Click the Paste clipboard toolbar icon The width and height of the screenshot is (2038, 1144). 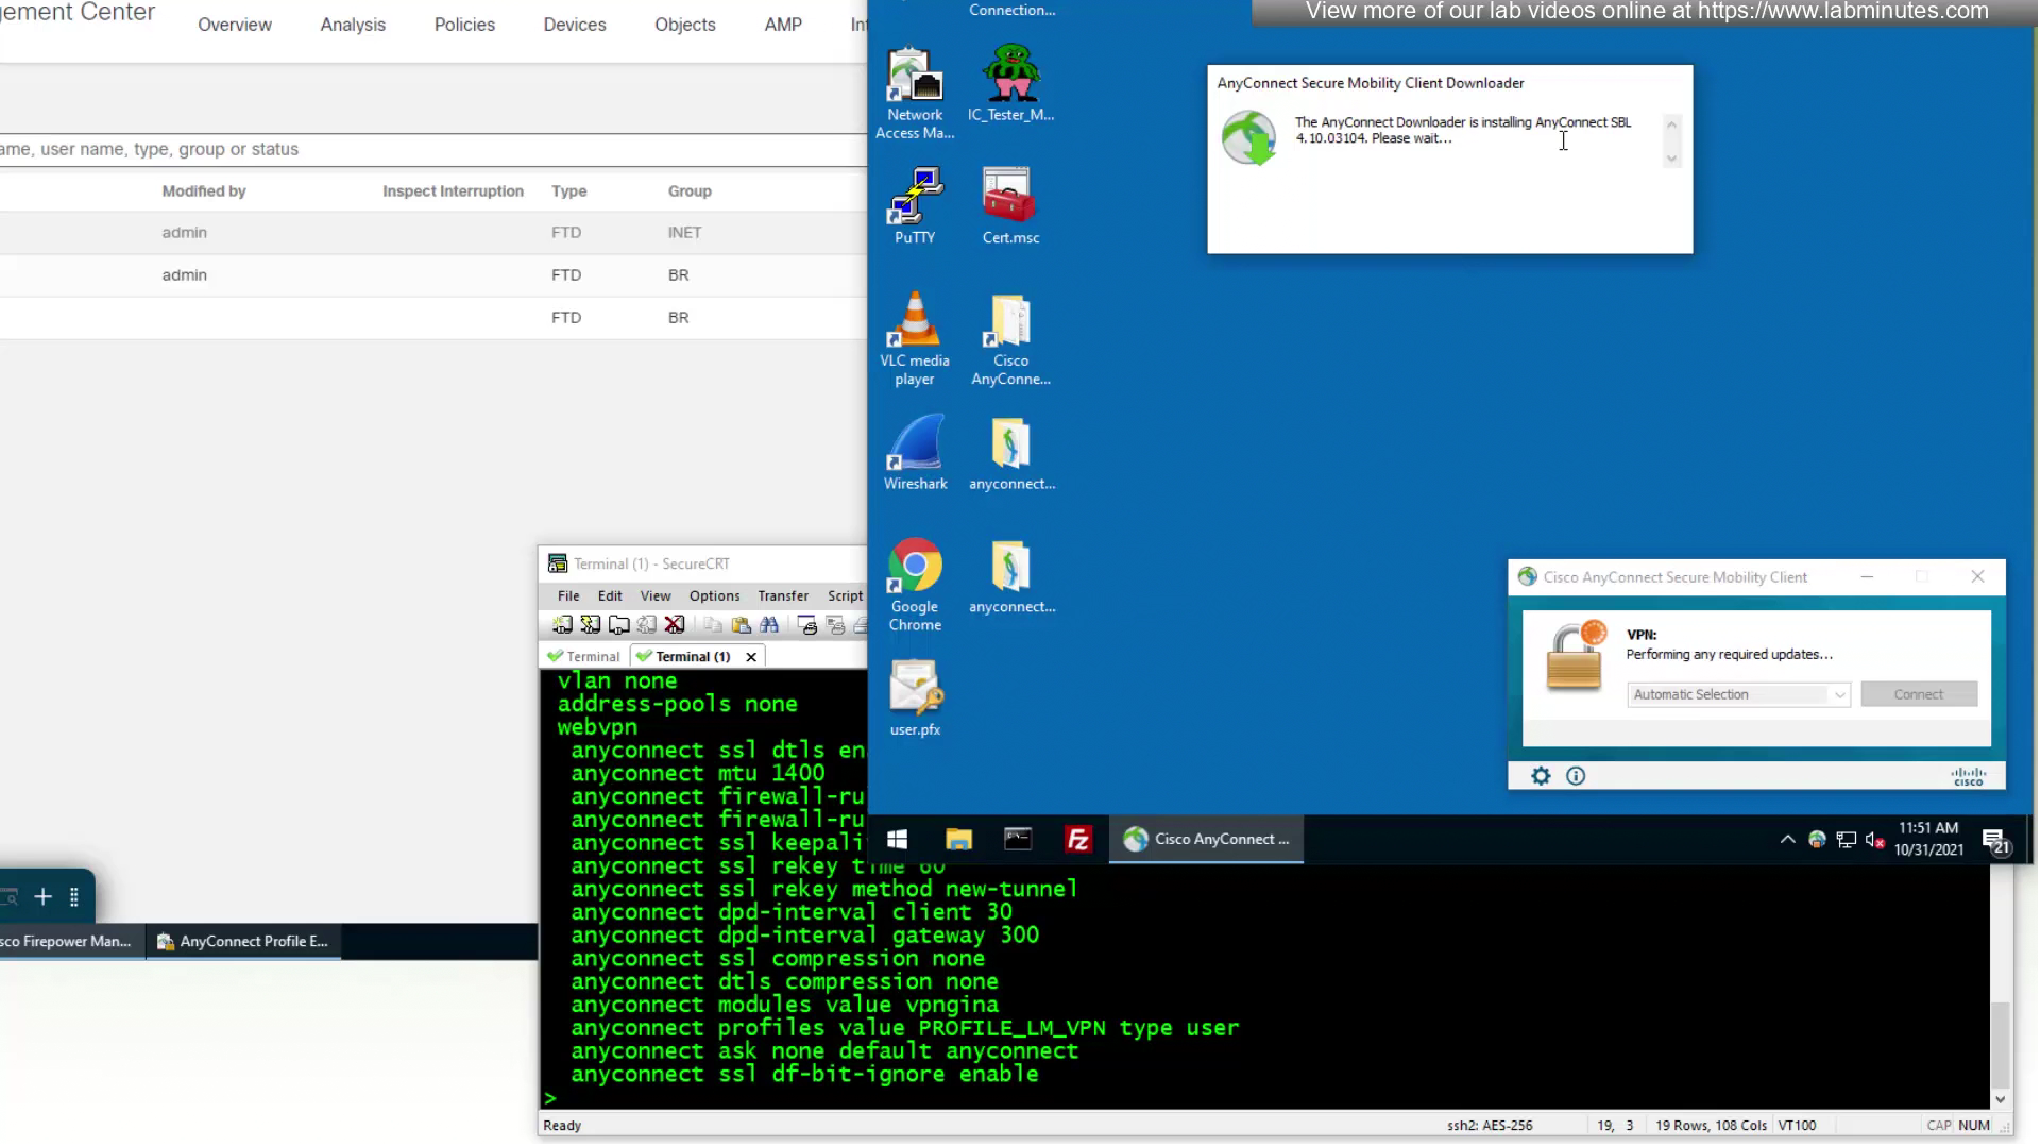coord(741,625)
